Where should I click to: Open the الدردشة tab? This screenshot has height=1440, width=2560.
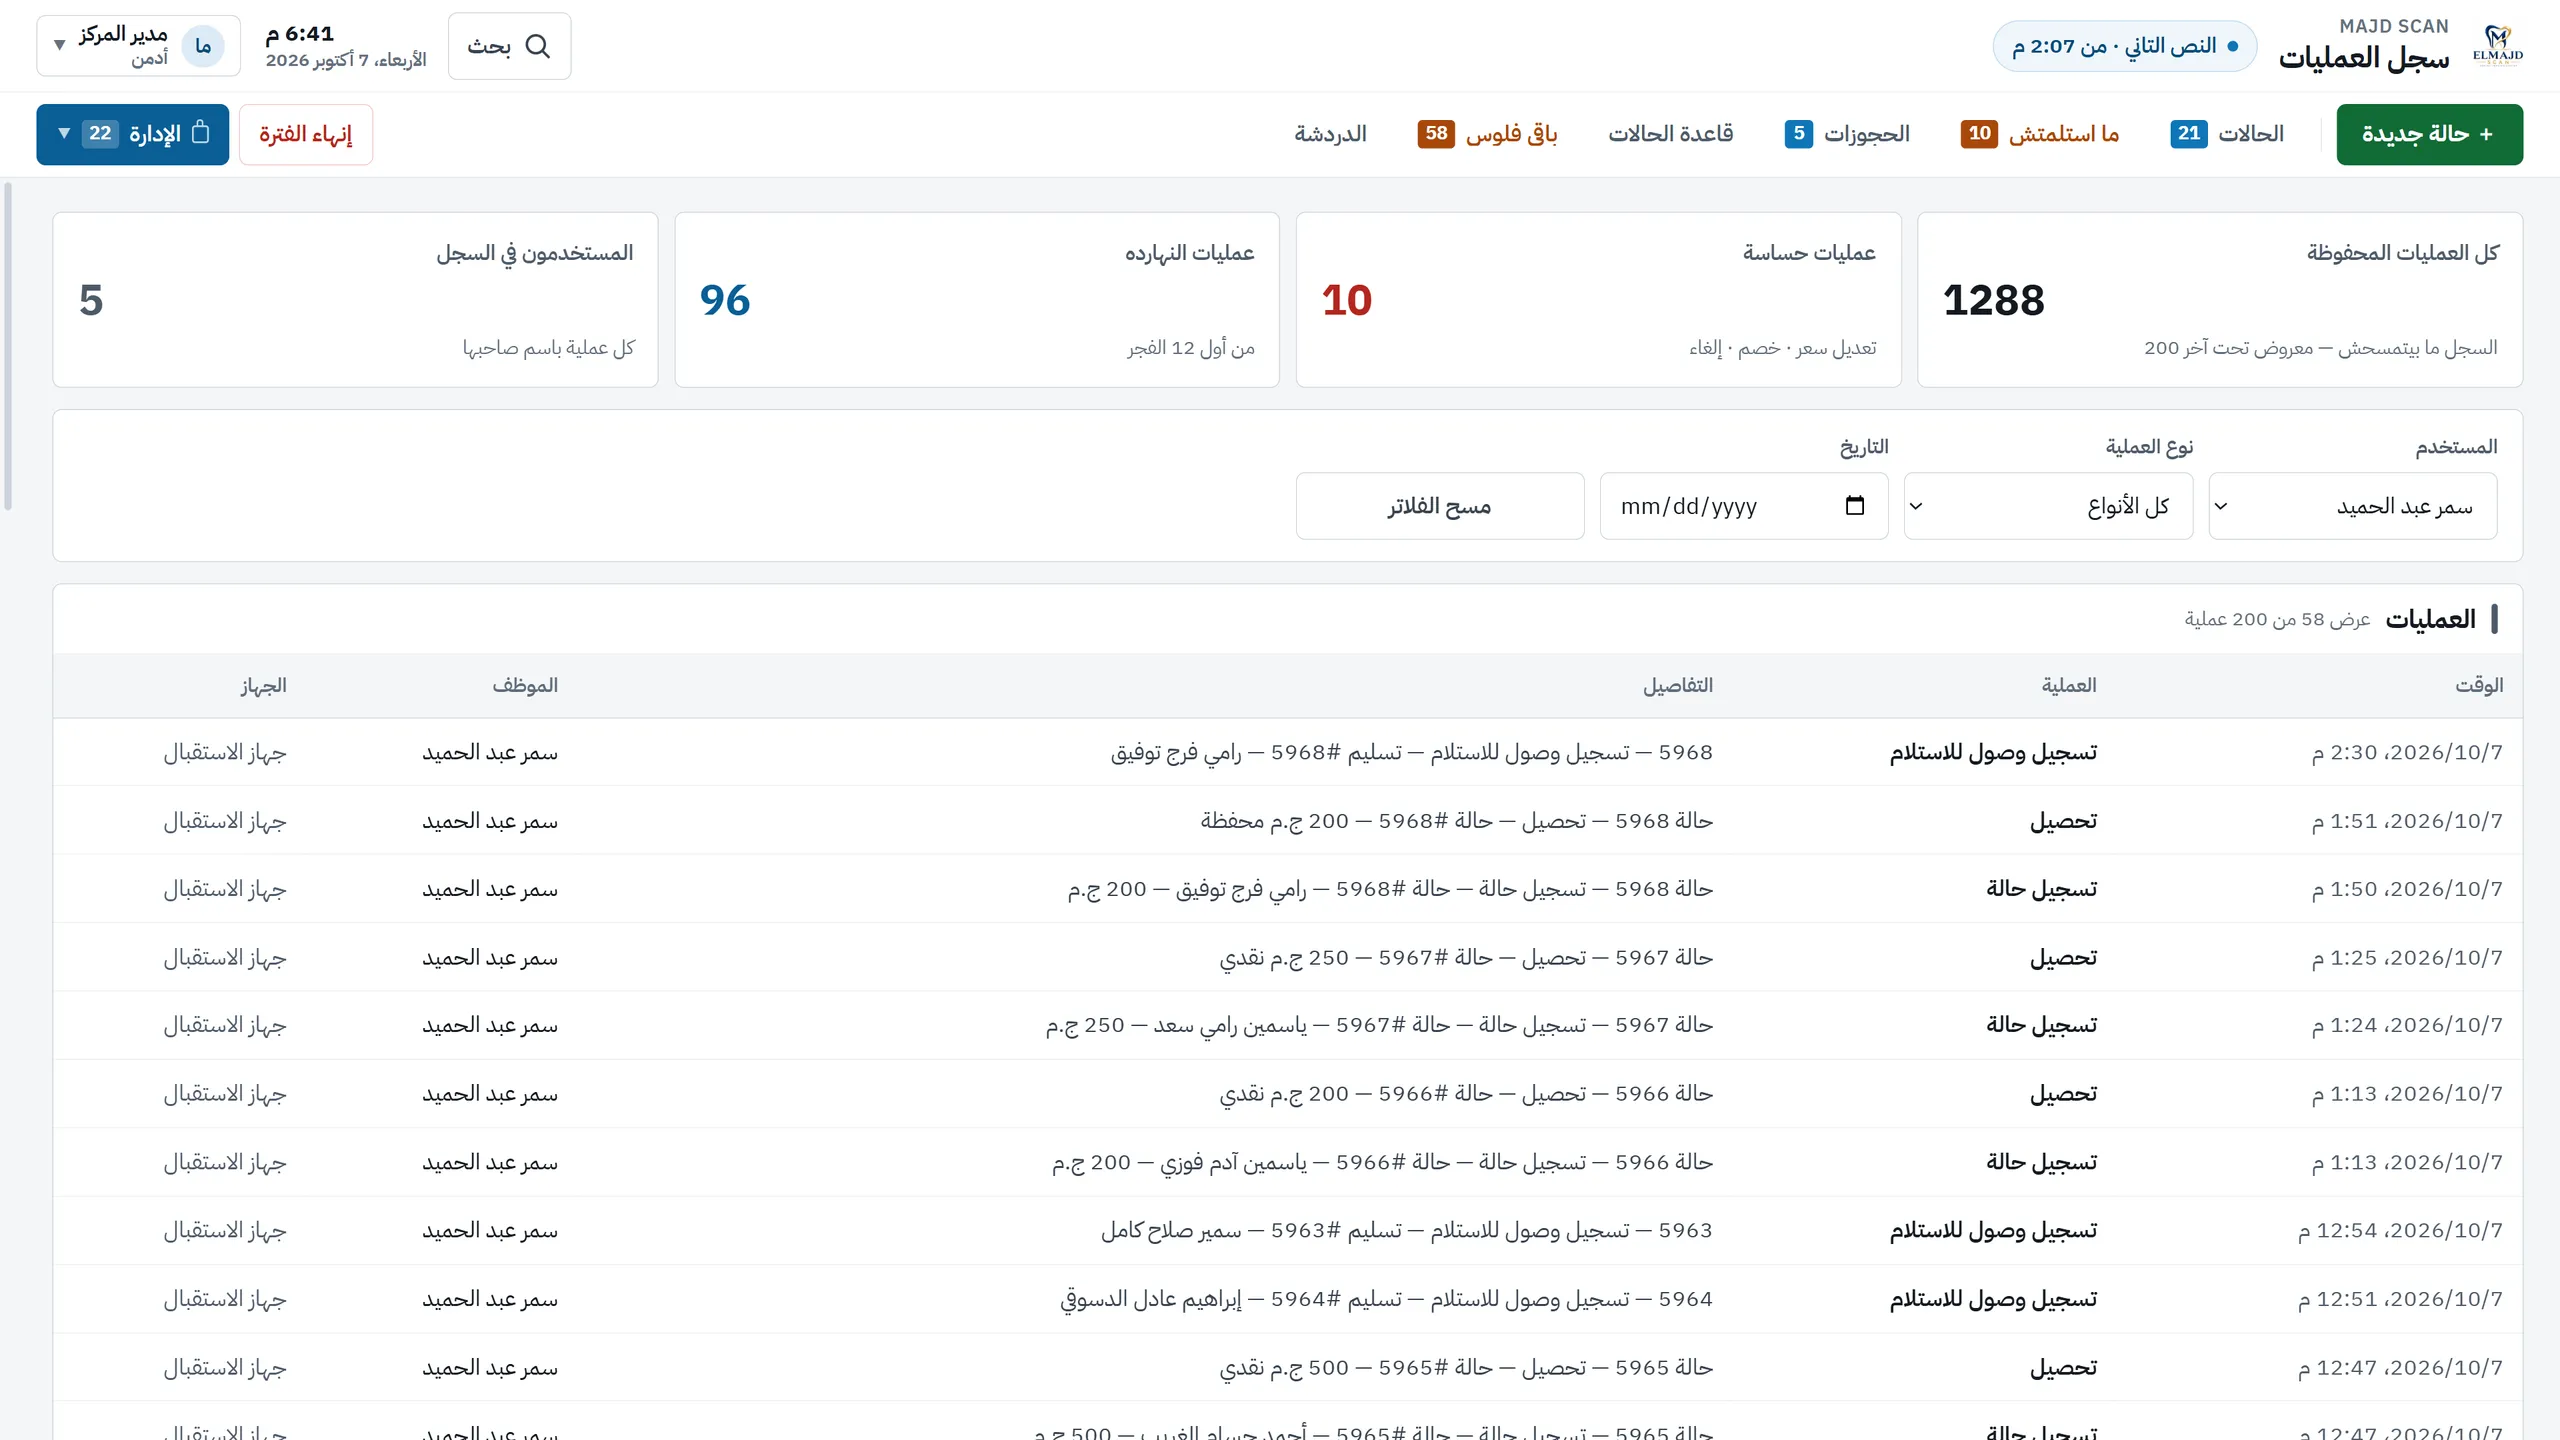(x=1330, y=134)
